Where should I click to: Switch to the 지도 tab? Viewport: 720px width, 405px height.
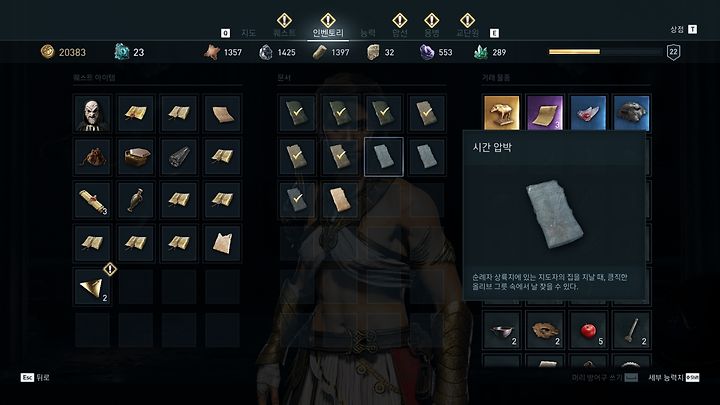pos(248,33)
